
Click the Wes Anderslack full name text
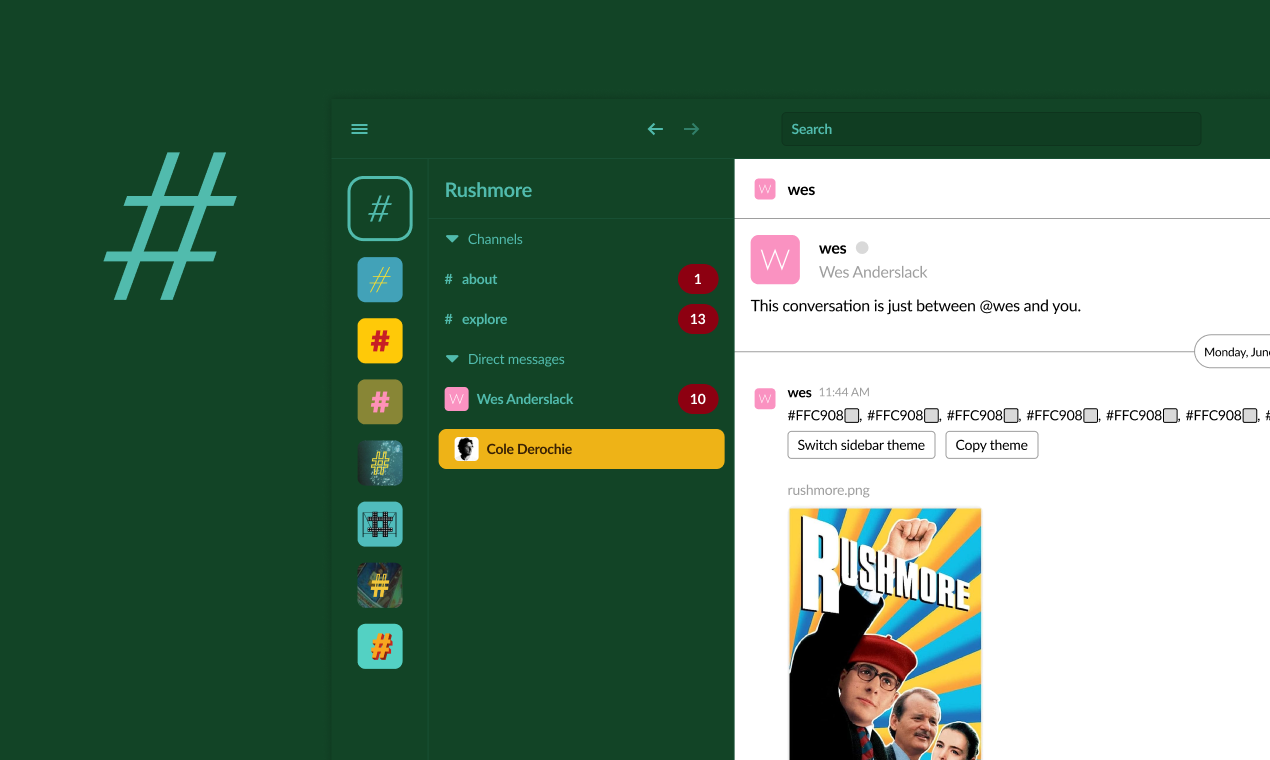click(873, 272)
